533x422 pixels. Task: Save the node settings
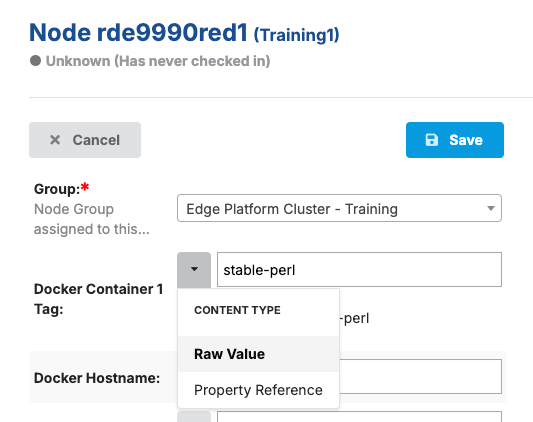(x=454, y=140)
